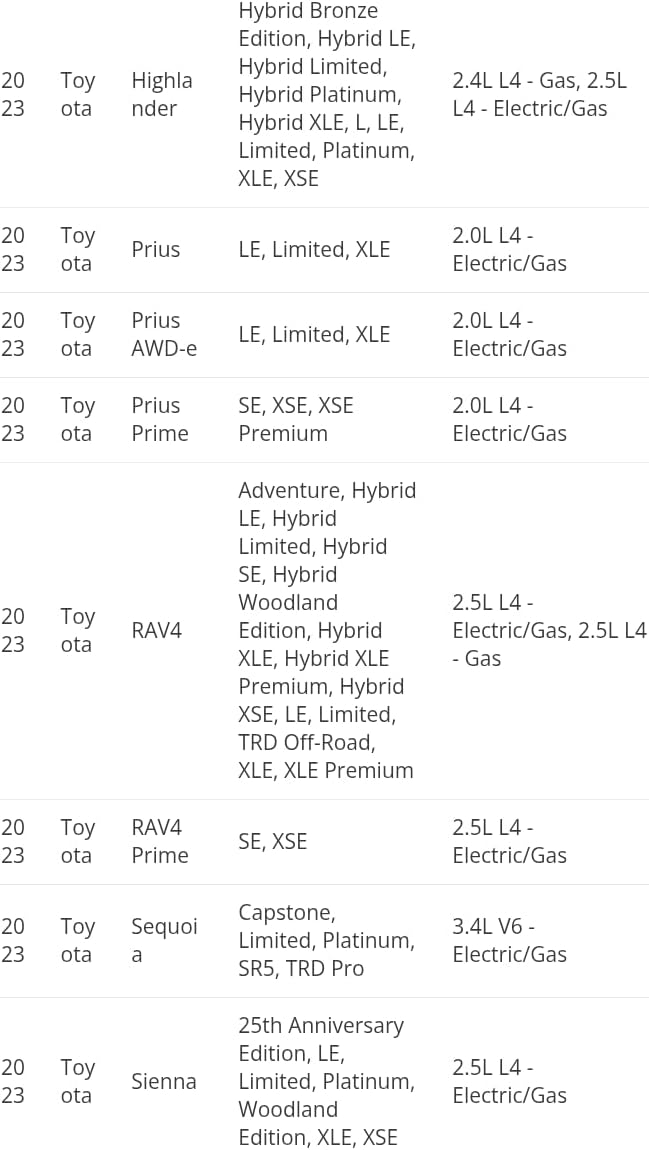The width and height of the screenshot is (649, 1150).
Task: Click the Highlander model name cell
Action: (x=162, y=94)
